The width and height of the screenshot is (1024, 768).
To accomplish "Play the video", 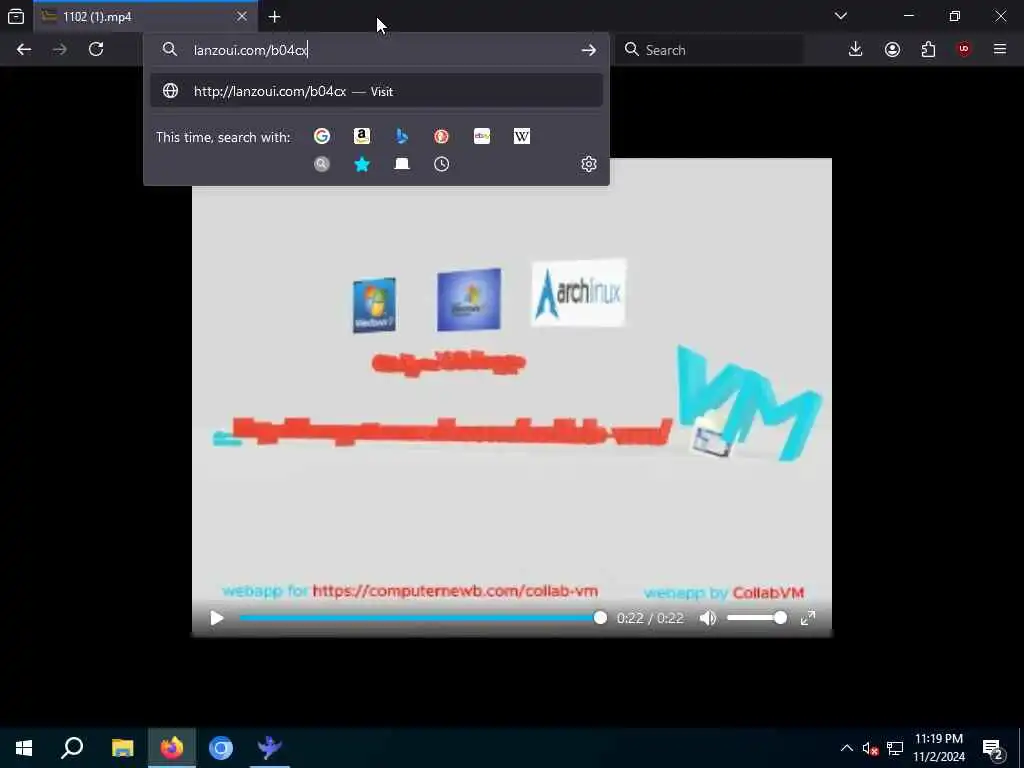I will pyautogui.click(x=217, y=618).
